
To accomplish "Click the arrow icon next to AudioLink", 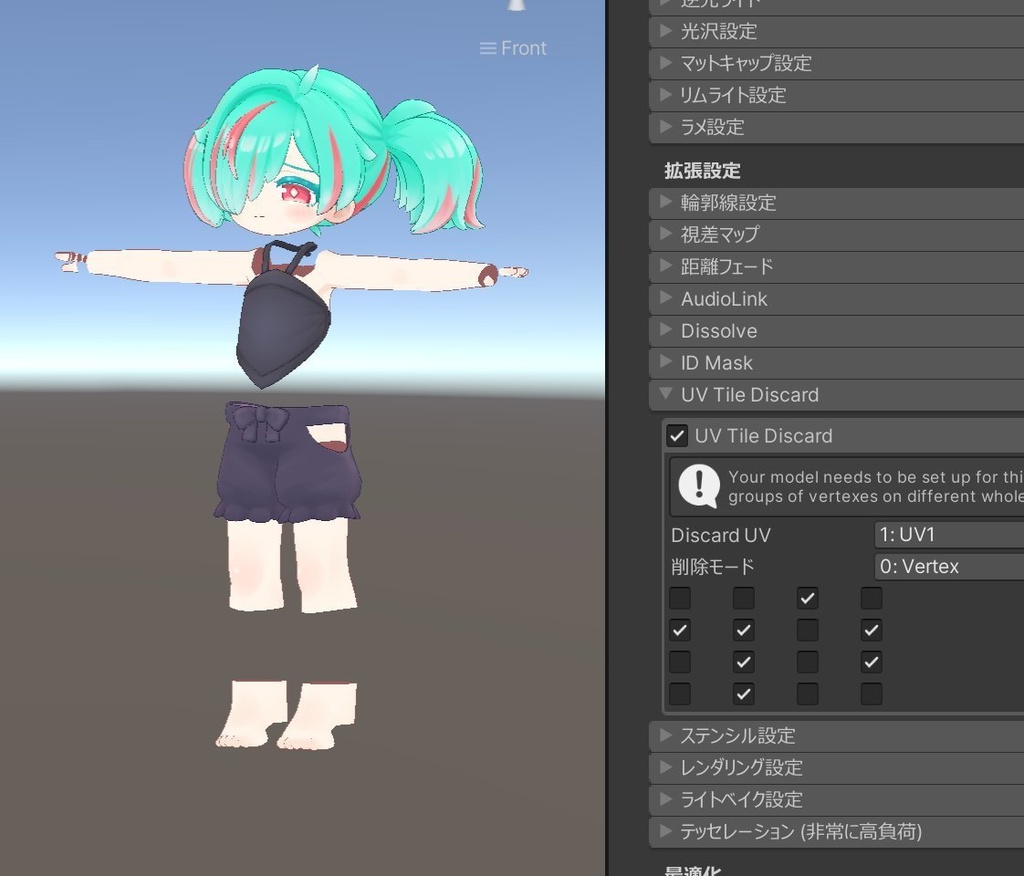I will tap(666, 298).
